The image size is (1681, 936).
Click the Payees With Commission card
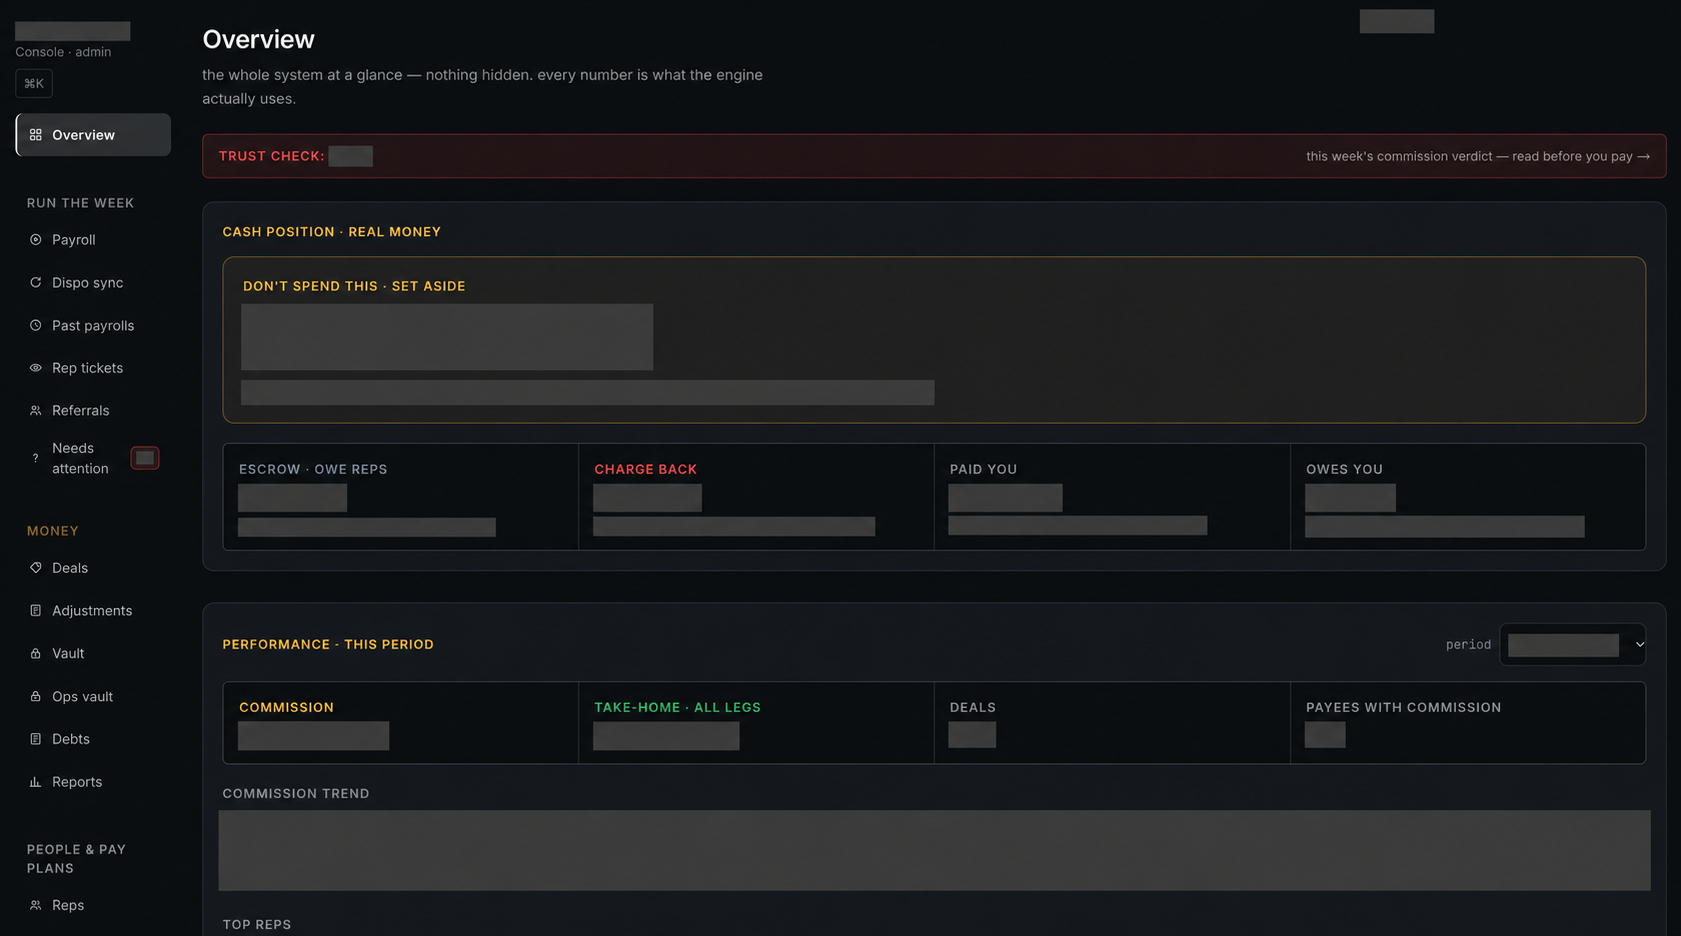(x=1468, y=723)
